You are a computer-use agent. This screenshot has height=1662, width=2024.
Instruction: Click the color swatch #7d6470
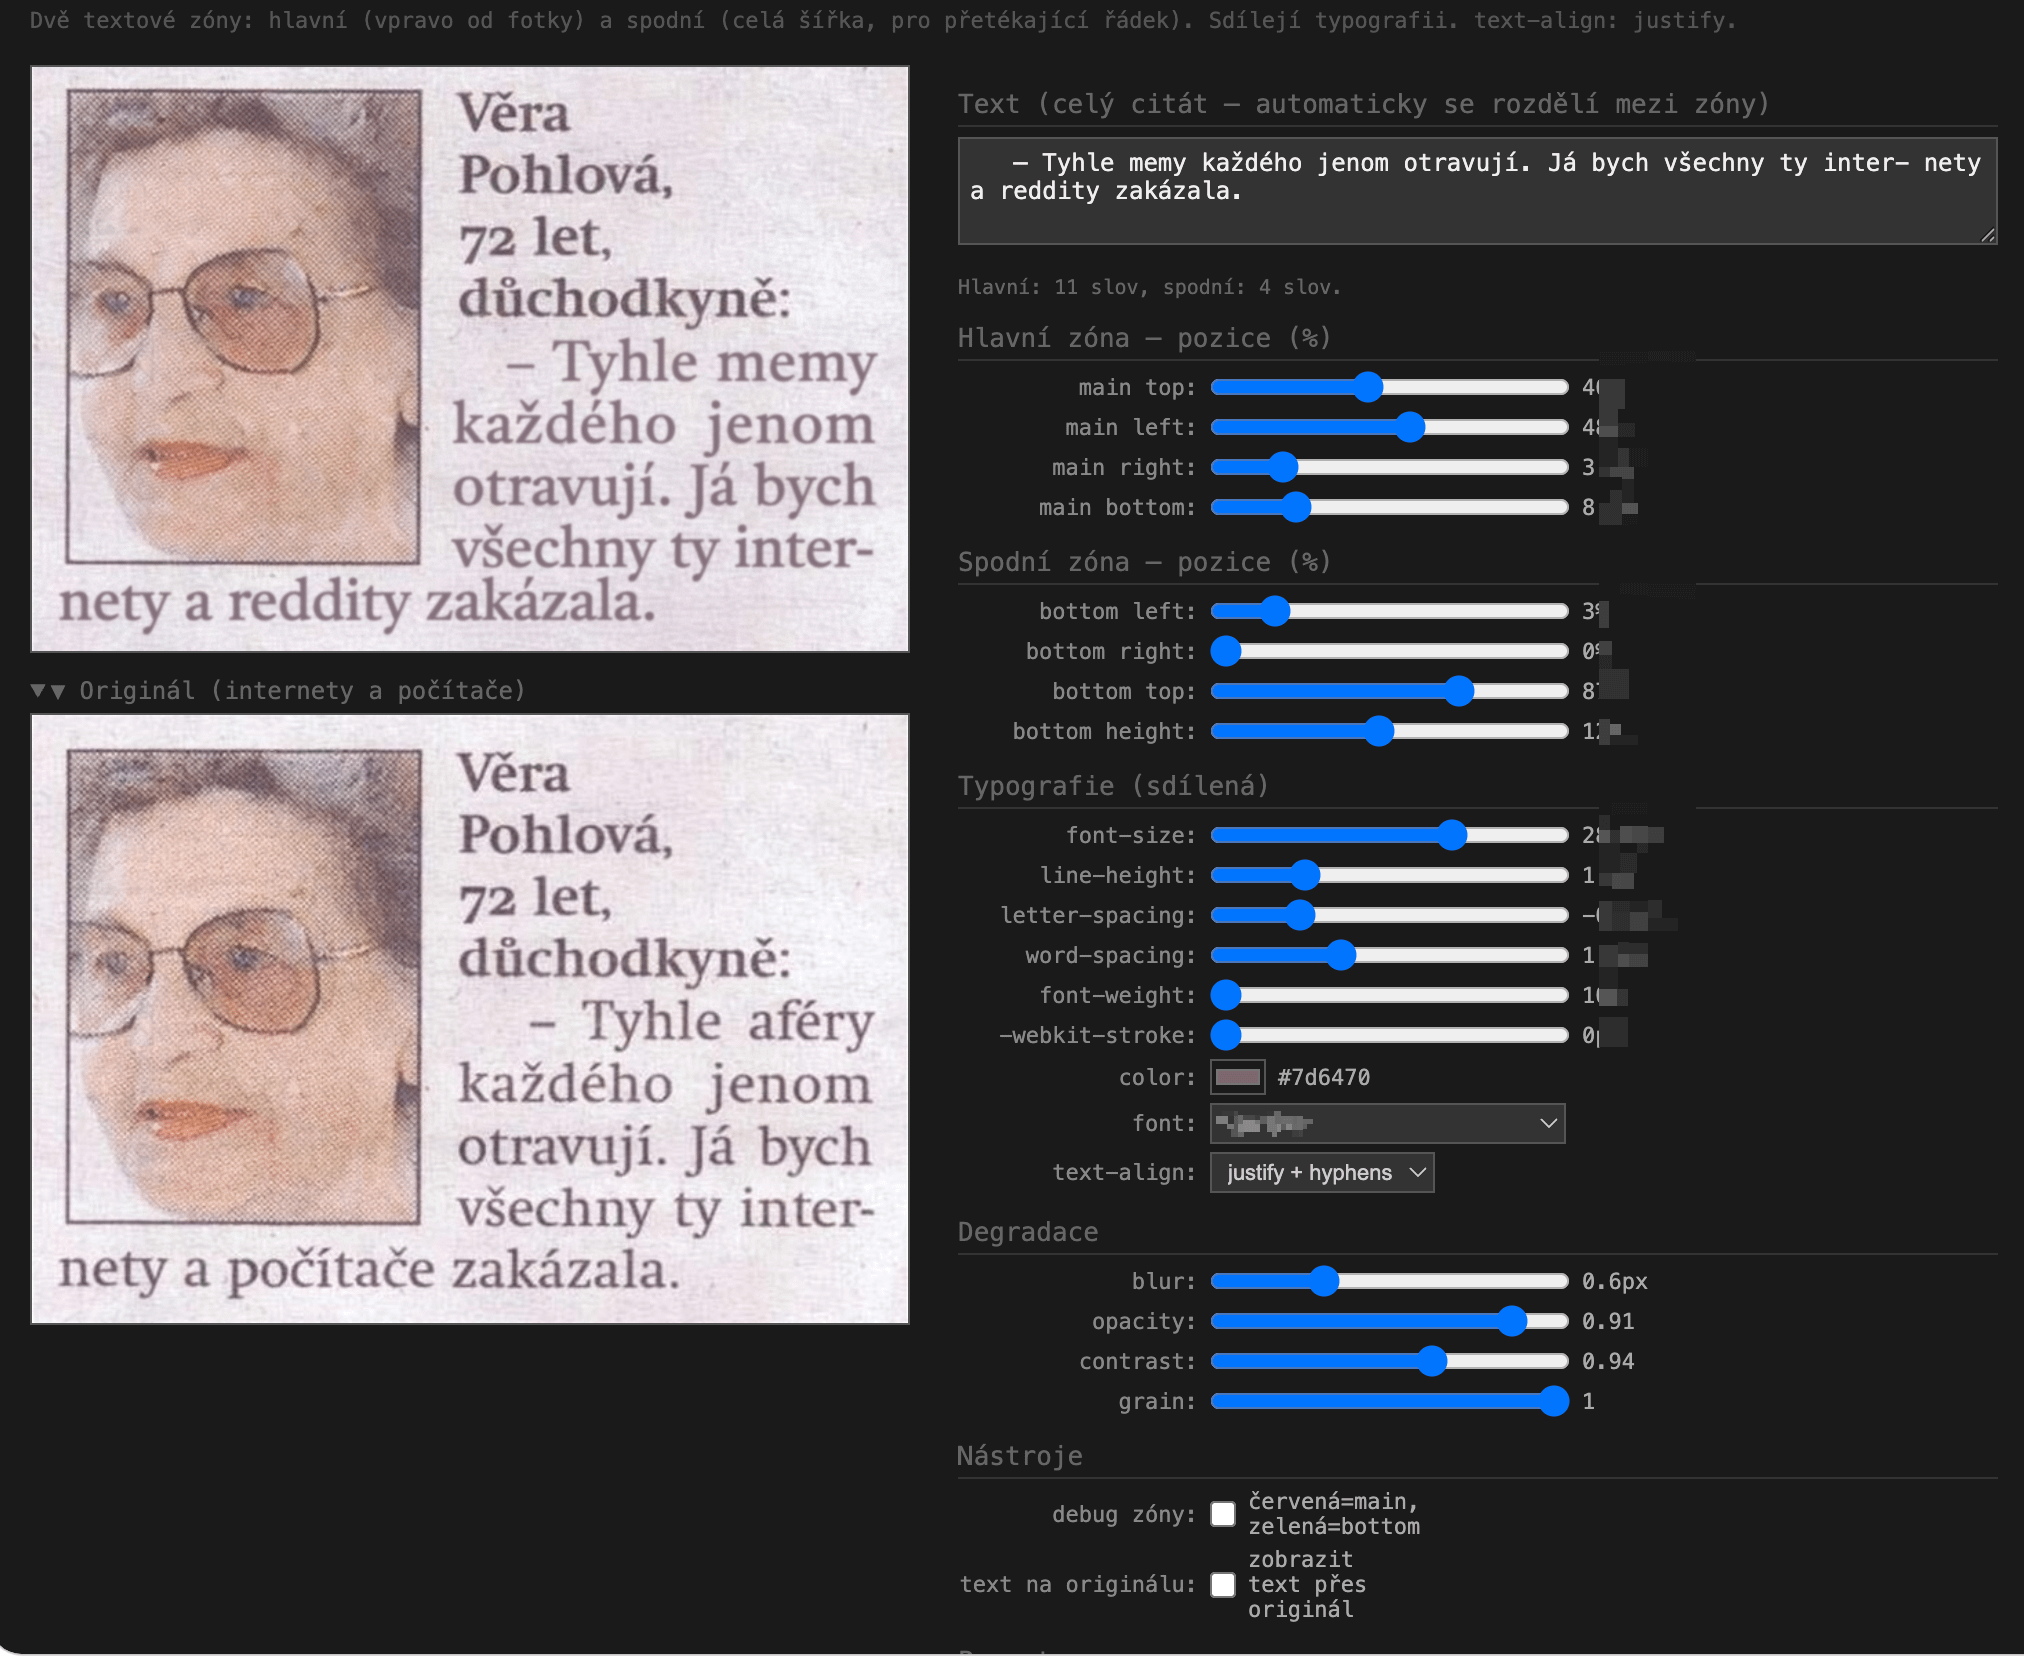pos(1237,1077)
